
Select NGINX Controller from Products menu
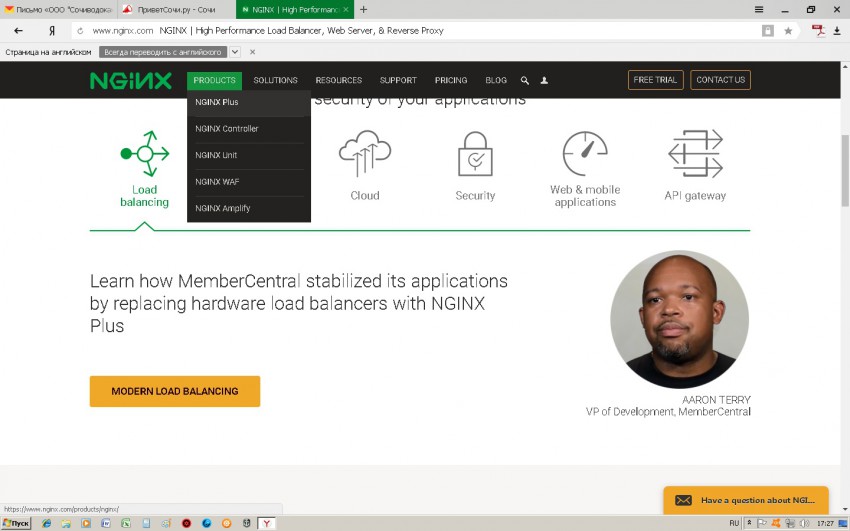[227, 129]
